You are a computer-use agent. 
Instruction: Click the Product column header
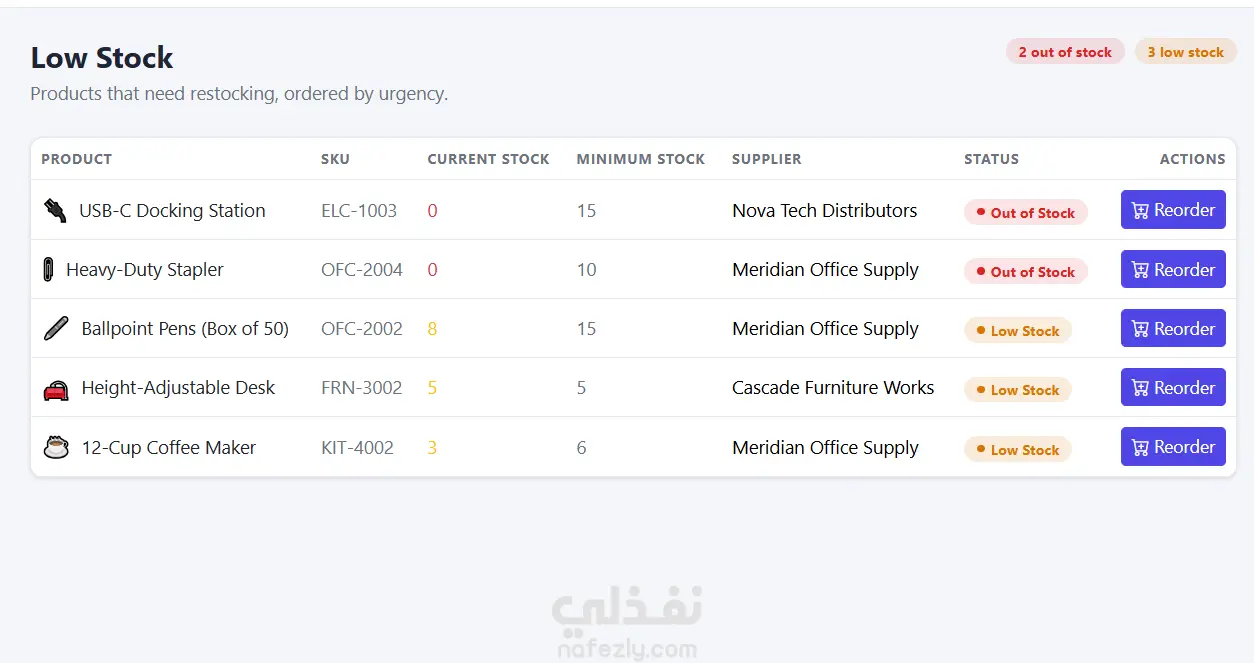coord(76,159)
